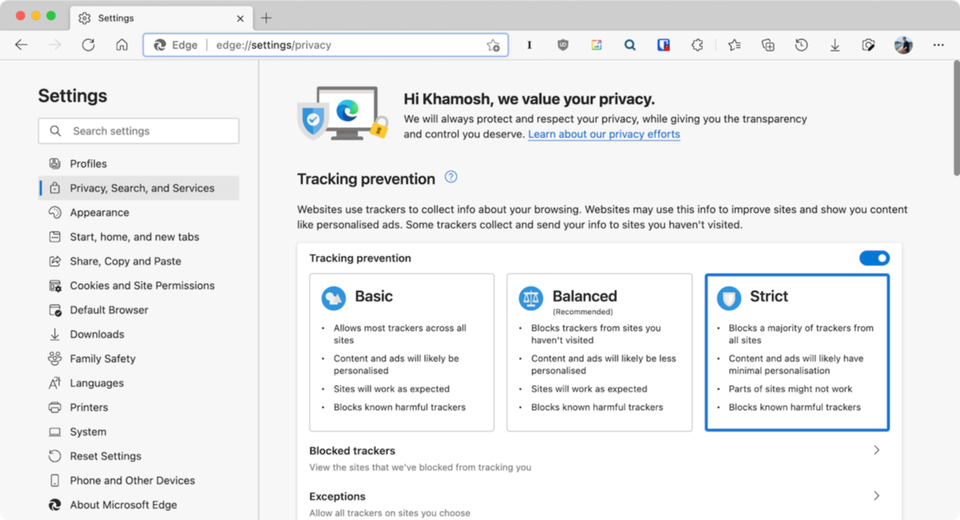Click the 'Blocked trackers' row title
Screen dimensions: 960x520
pyautogui.click(x=352, y=451)
